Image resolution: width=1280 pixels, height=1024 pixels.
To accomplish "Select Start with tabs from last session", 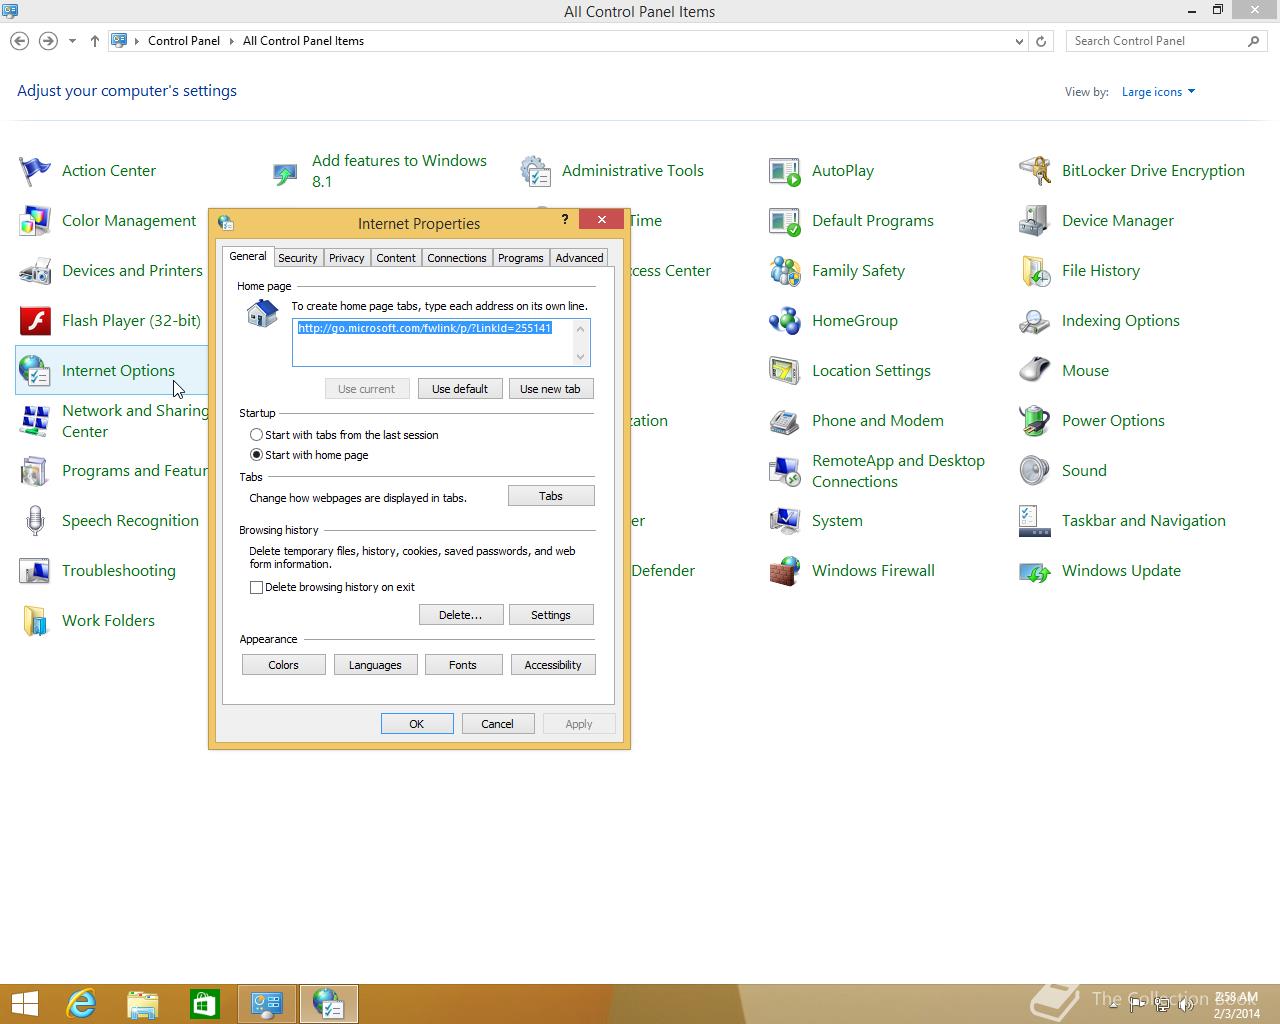I will coord(256,435).
